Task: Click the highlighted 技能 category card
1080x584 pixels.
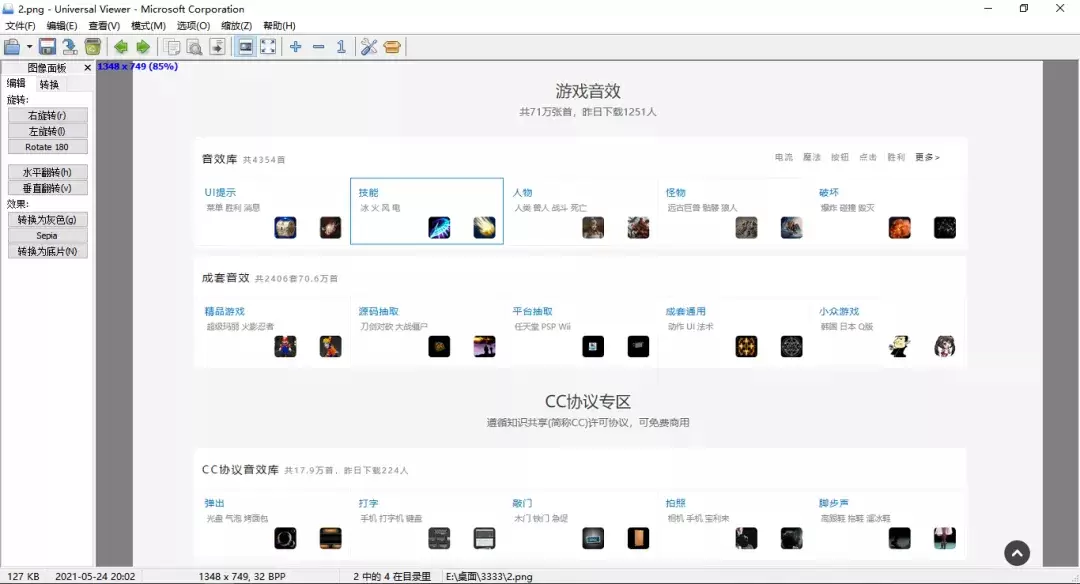Action: [426, 211]
